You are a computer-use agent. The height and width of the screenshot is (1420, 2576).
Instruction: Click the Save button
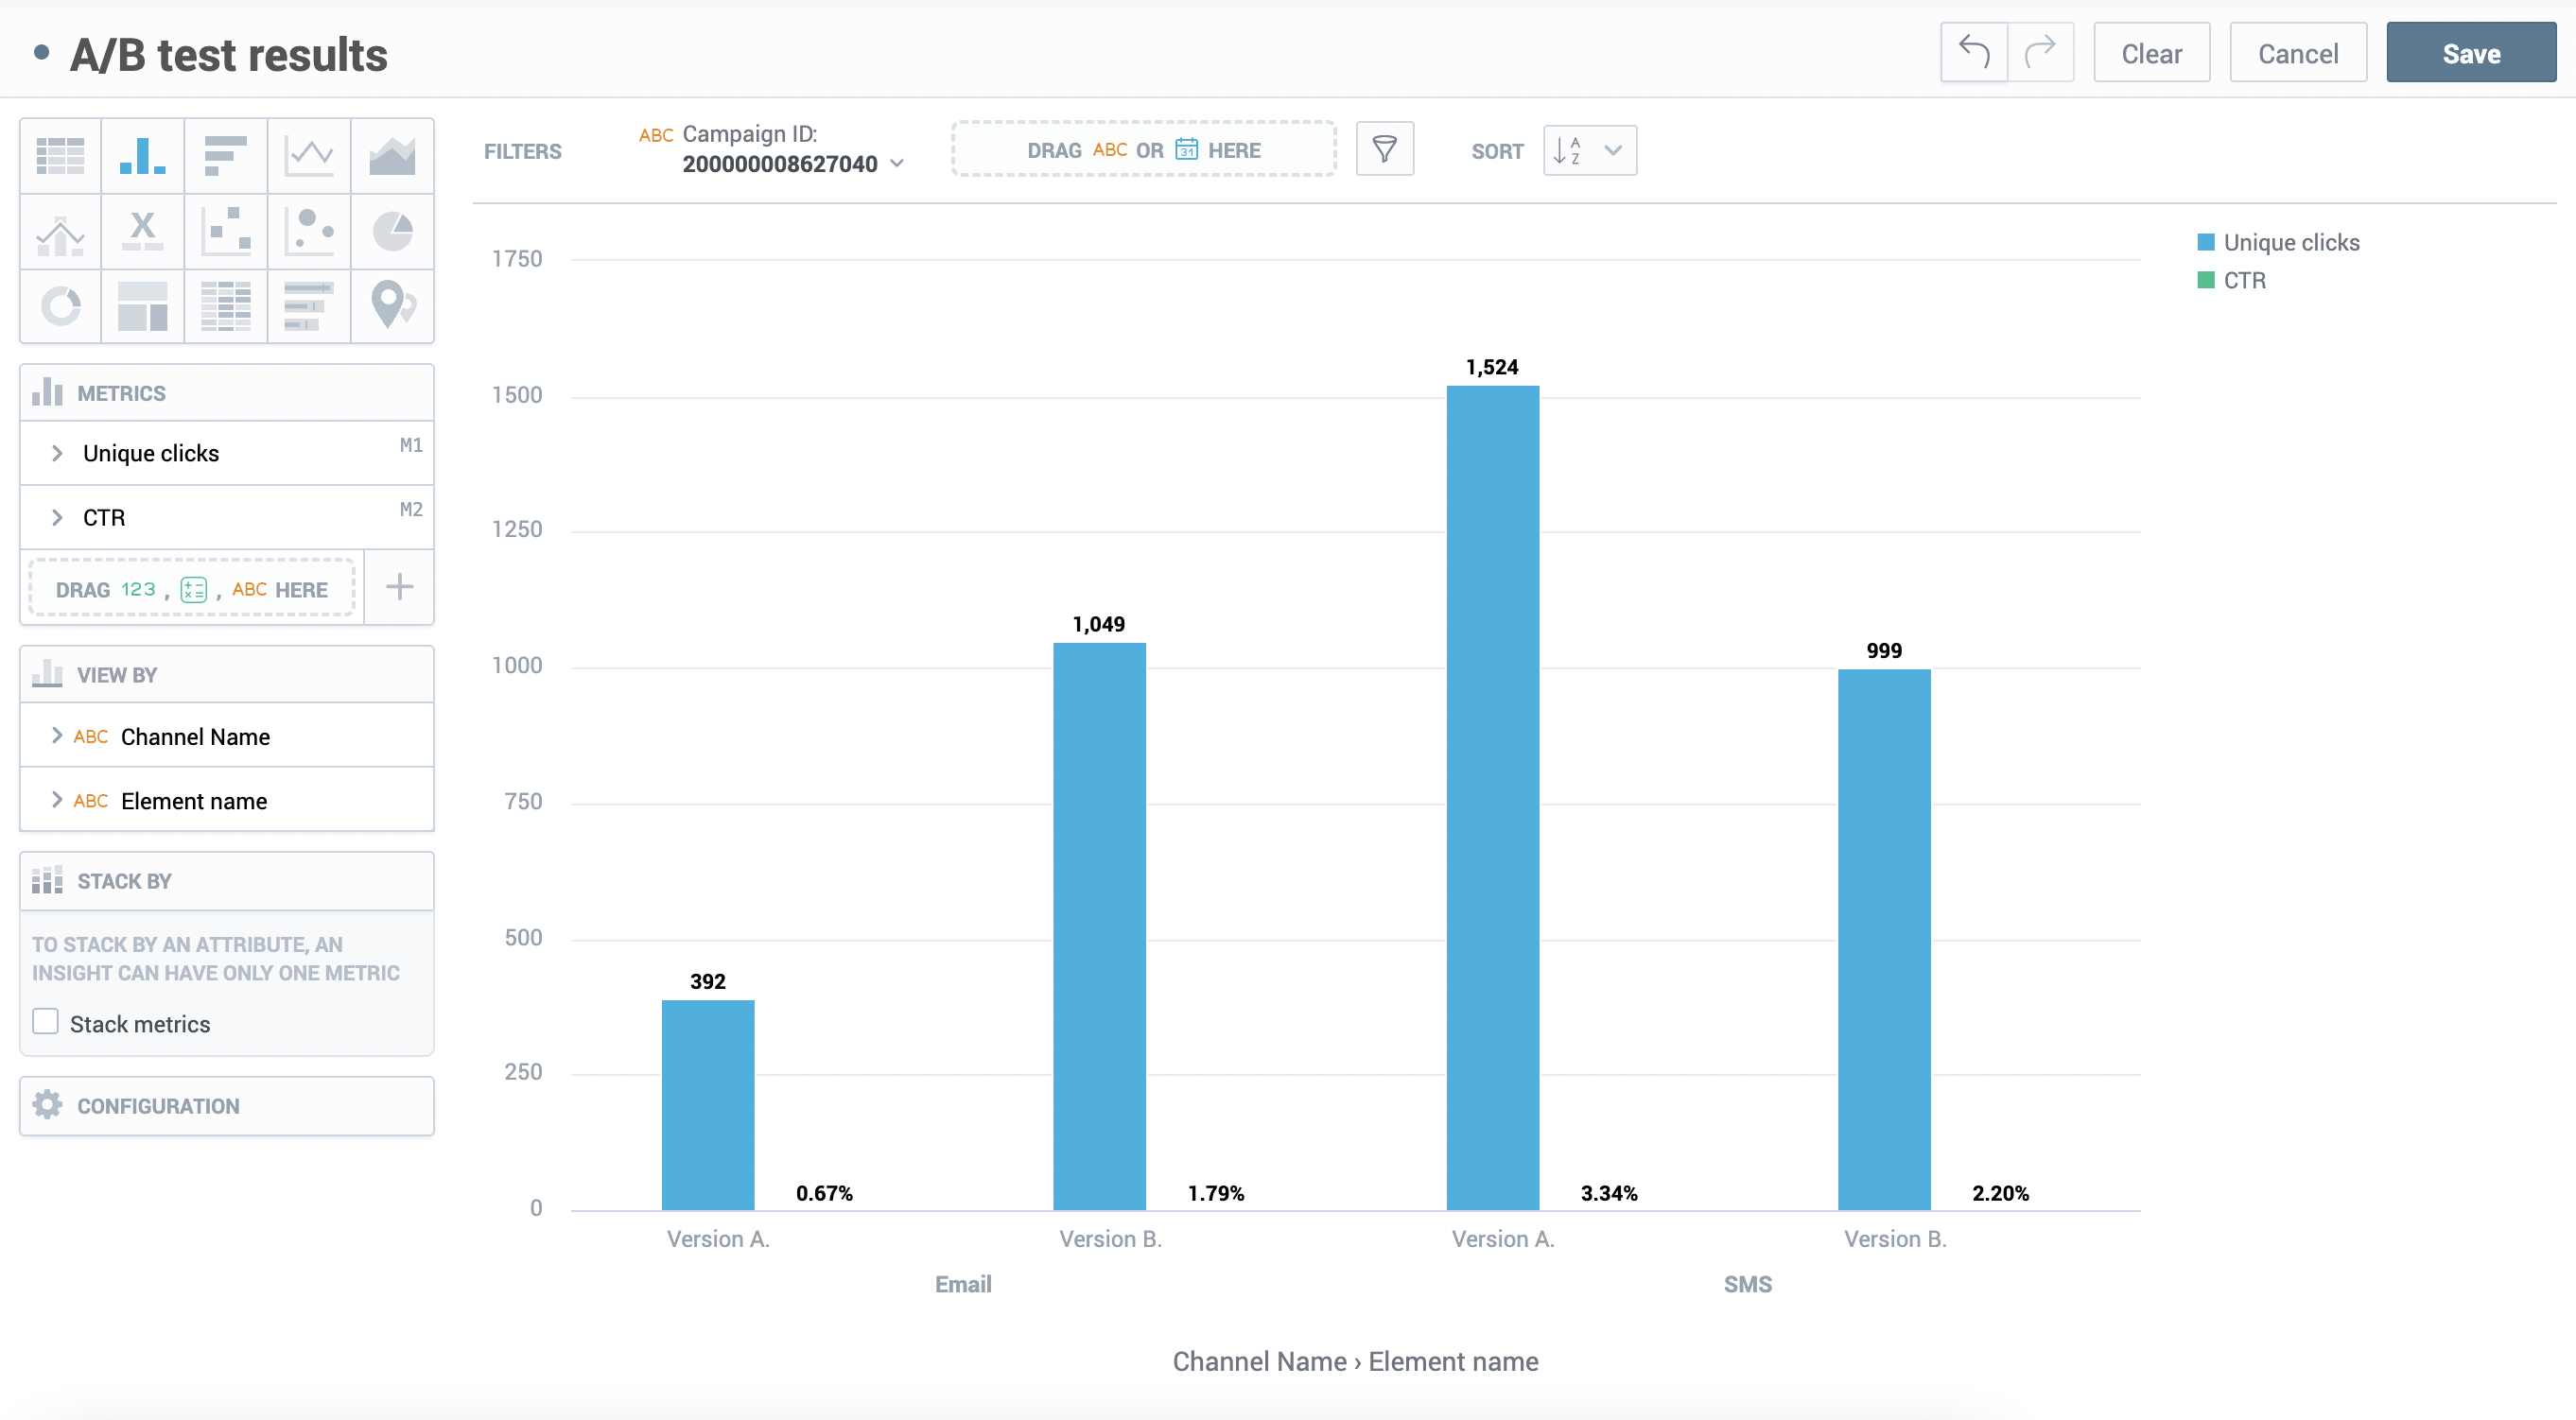pyautogui.click(x=2470, y=53)
